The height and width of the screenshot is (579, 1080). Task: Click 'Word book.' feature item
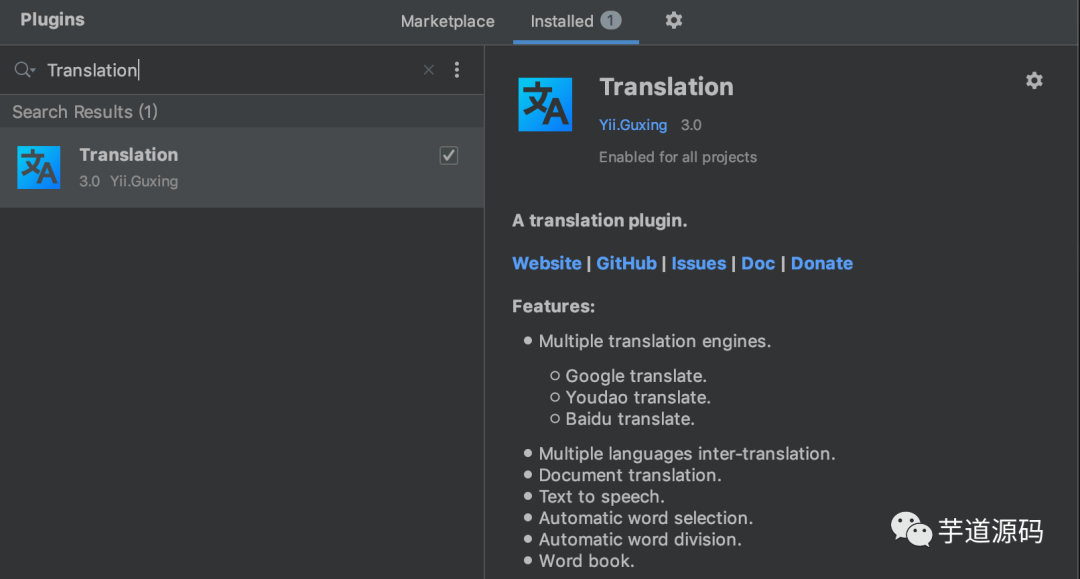click(586, 560)
